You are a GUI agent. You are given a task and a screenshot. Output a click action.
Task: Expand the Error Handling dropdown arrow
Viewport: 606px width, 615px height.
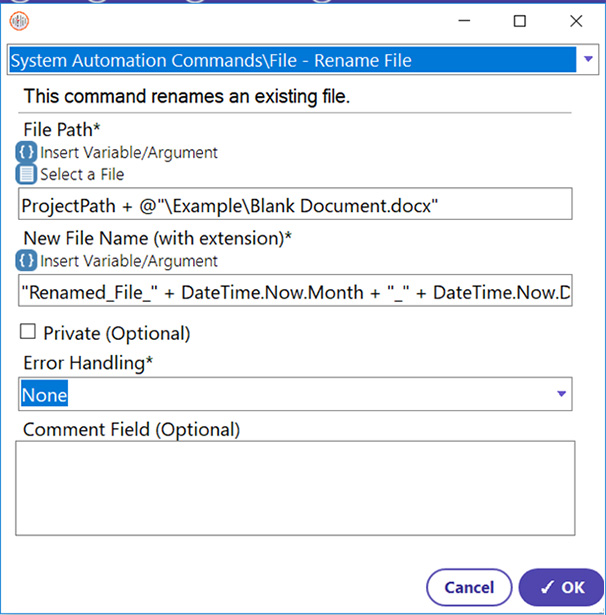click(x=561, y=394)
